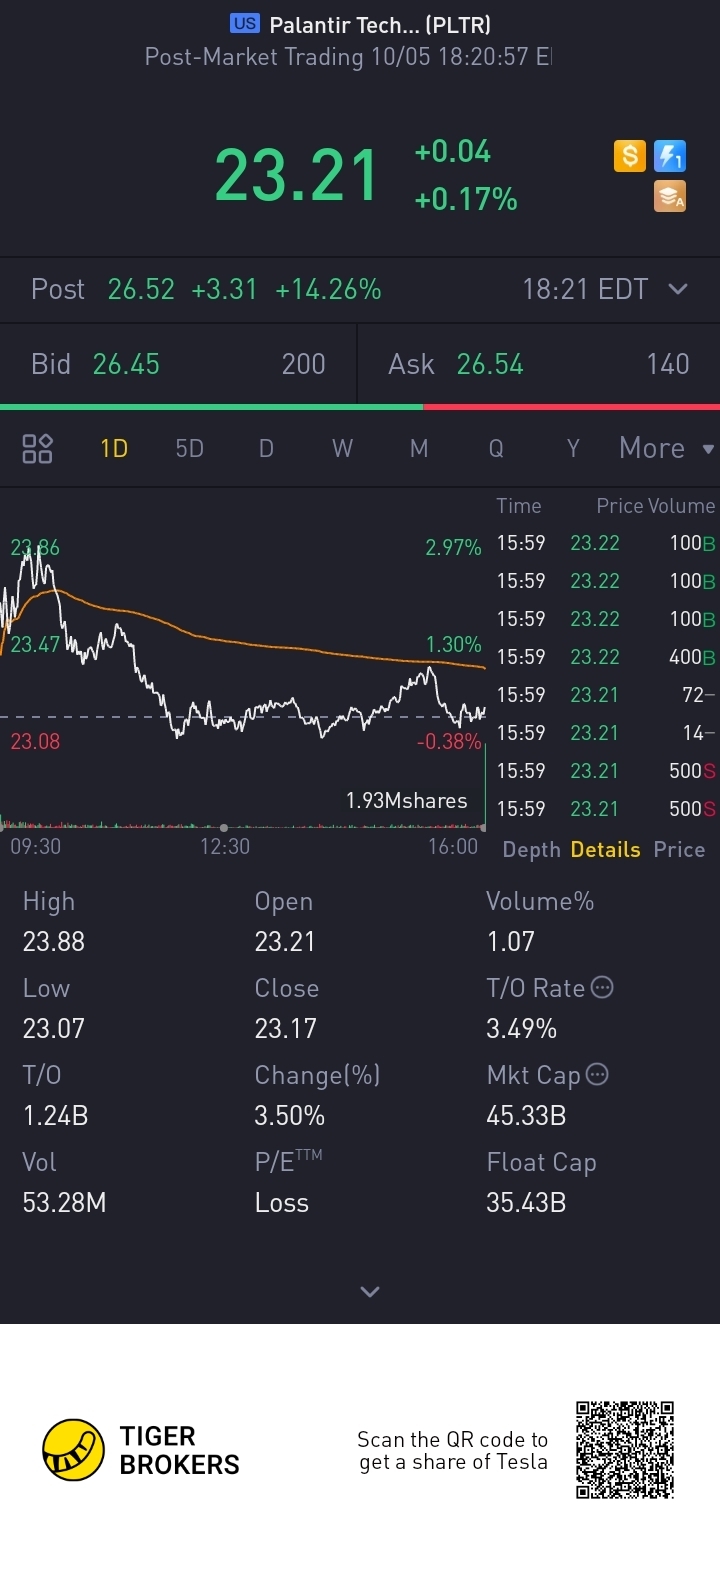Tap the info icon next to T/O Rate

(x=602, y=988)
